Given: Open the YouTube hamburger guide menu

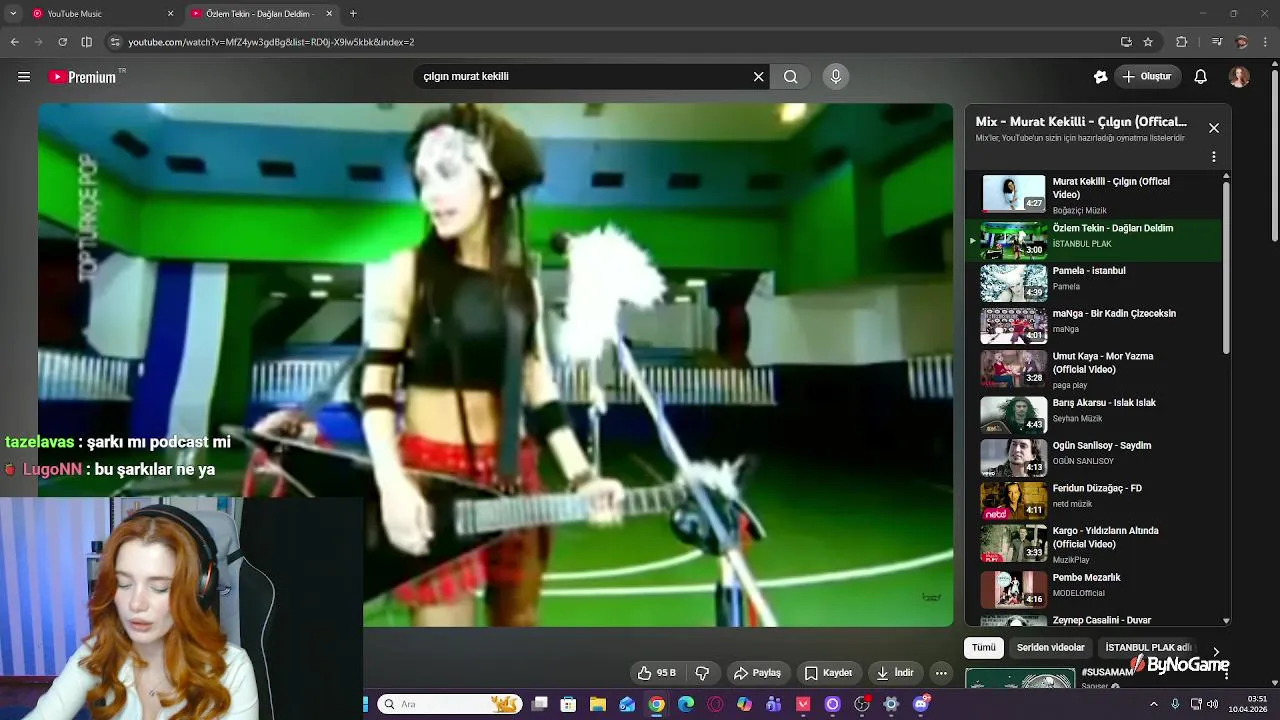Looking at the screenshot, I should tap(24, 77).
